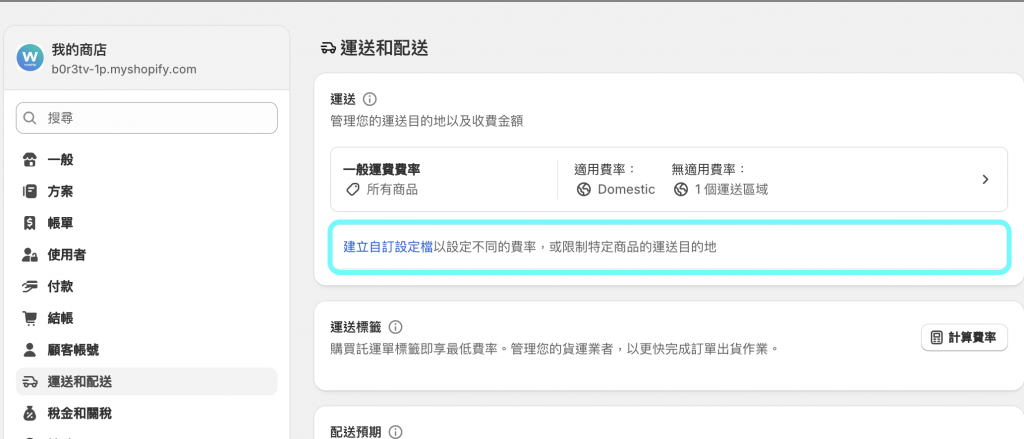Click the truck icon in page heading

pos(328,48)
